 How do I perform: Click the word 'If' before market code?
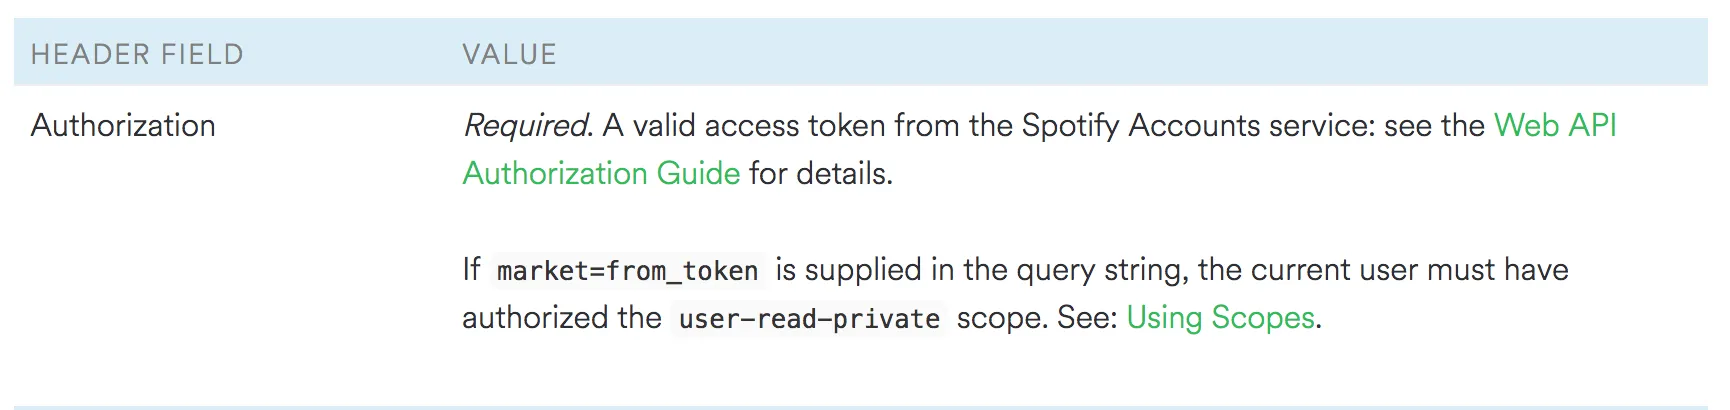[471, 269]
